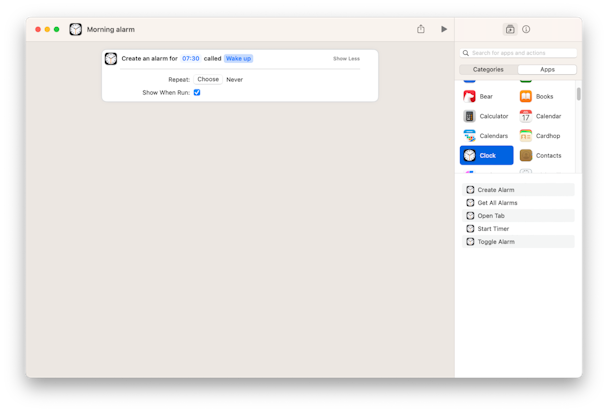Open the shortcut details info icon
Viewport: 608px width, 412px height.
526,29
